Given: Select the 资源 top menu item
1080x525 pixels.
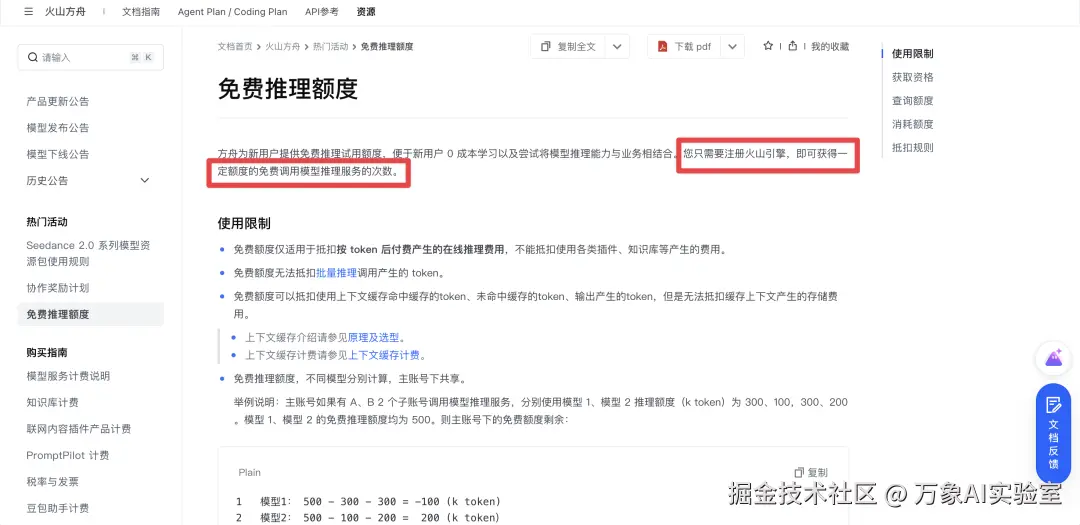Looking at the screenshot, I should tap(366, 12).
